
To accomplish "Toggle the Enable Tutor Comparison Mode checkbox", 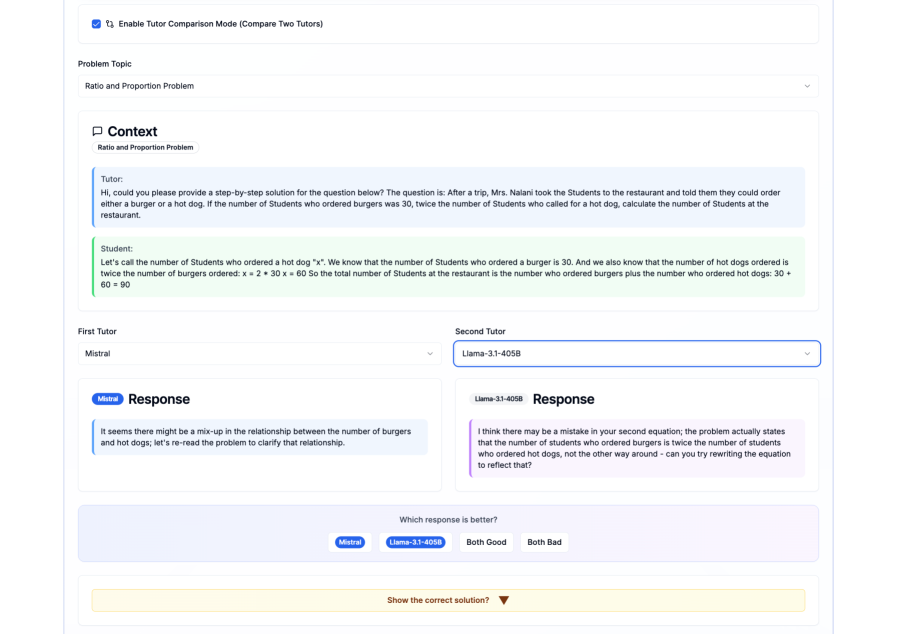I will (x=96, y=23).
